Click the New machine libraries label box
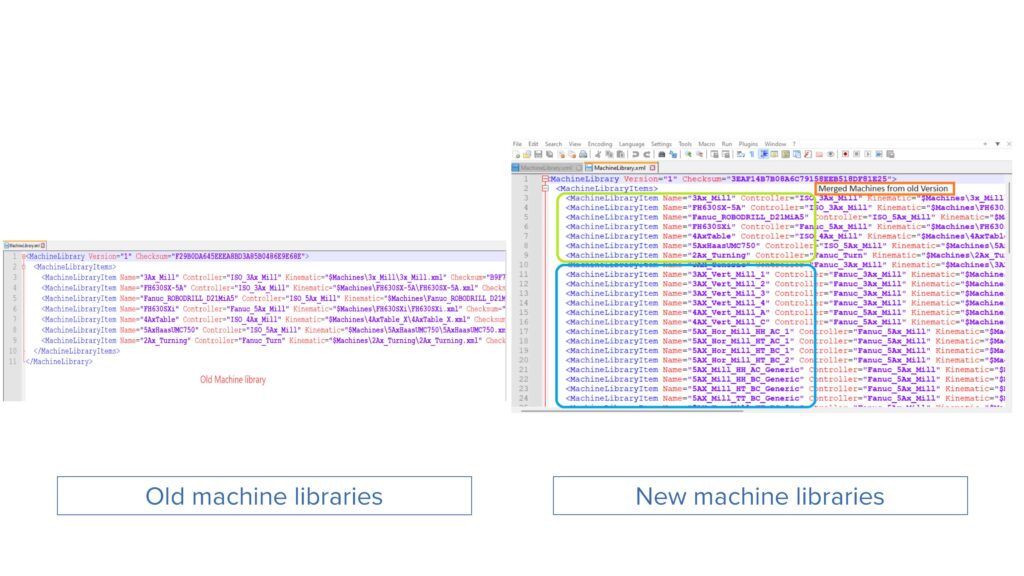 (760, 496)
